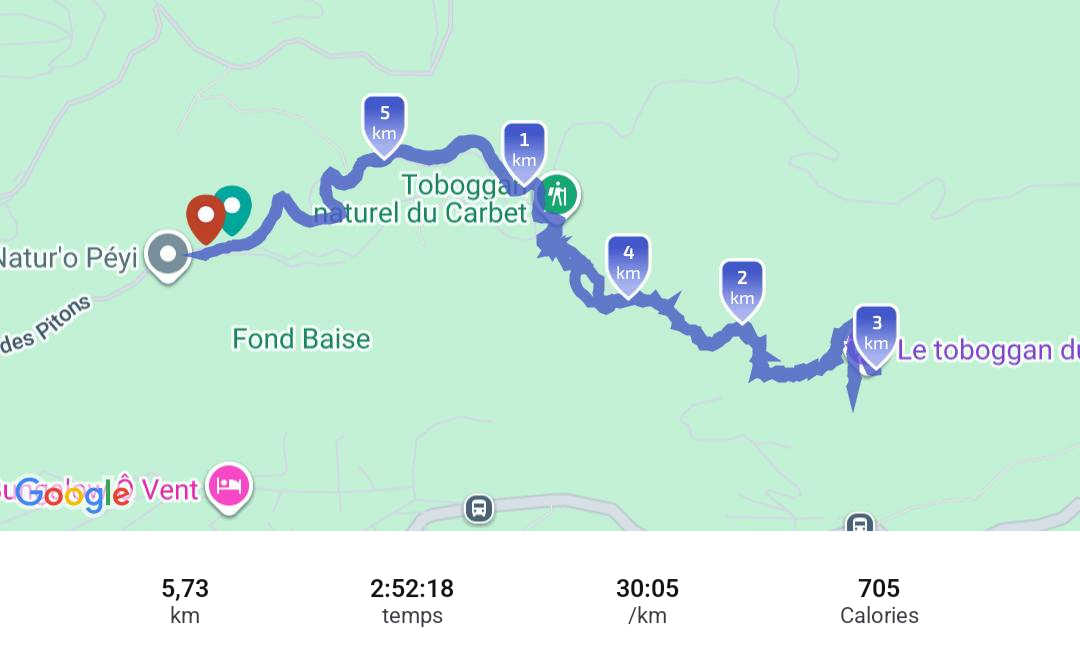Select the teal route pin

pyautogui.click(x=233, y=209)
